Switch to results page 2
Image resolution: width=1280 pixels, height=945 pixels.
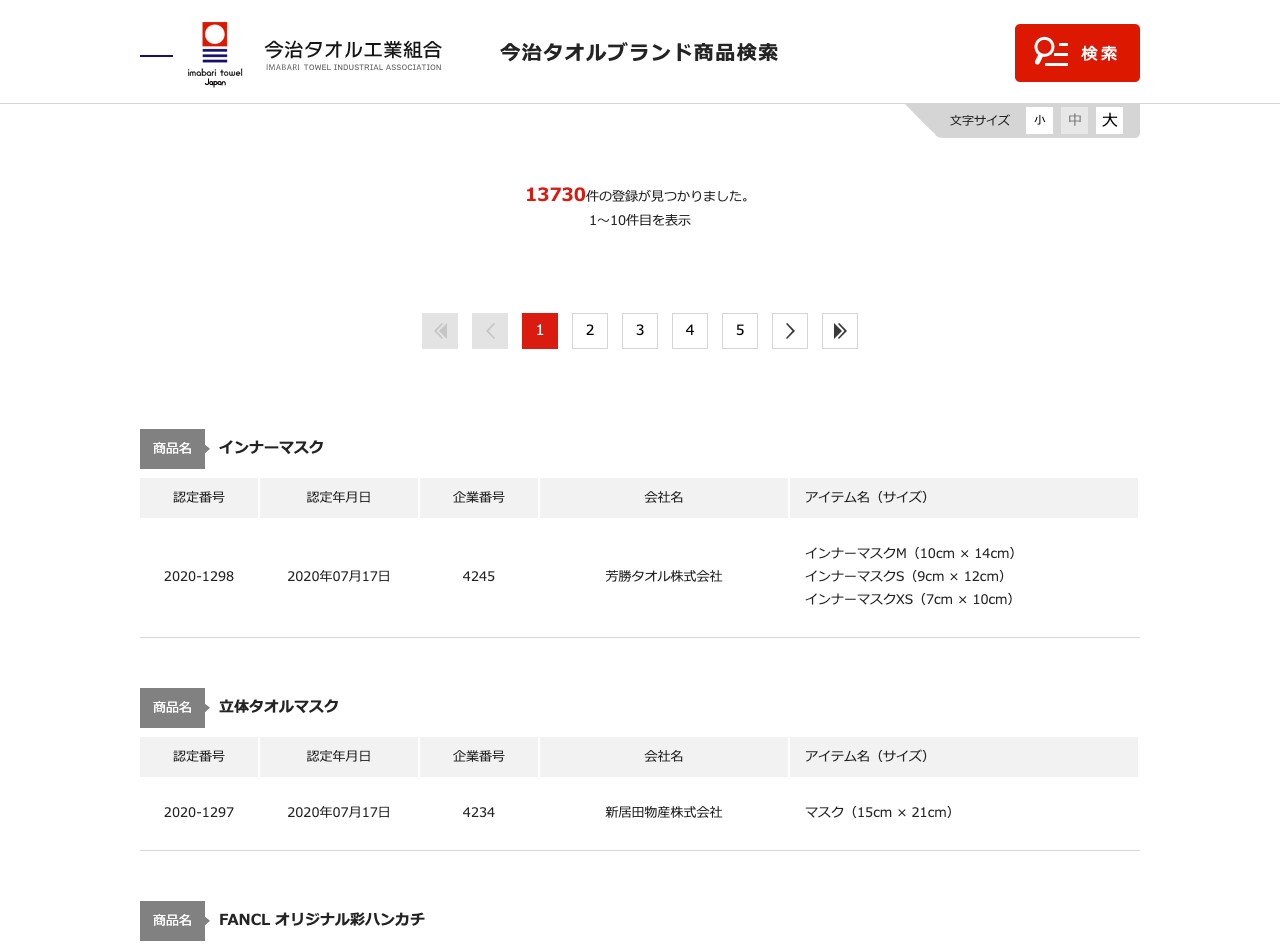tap(590, 330)
